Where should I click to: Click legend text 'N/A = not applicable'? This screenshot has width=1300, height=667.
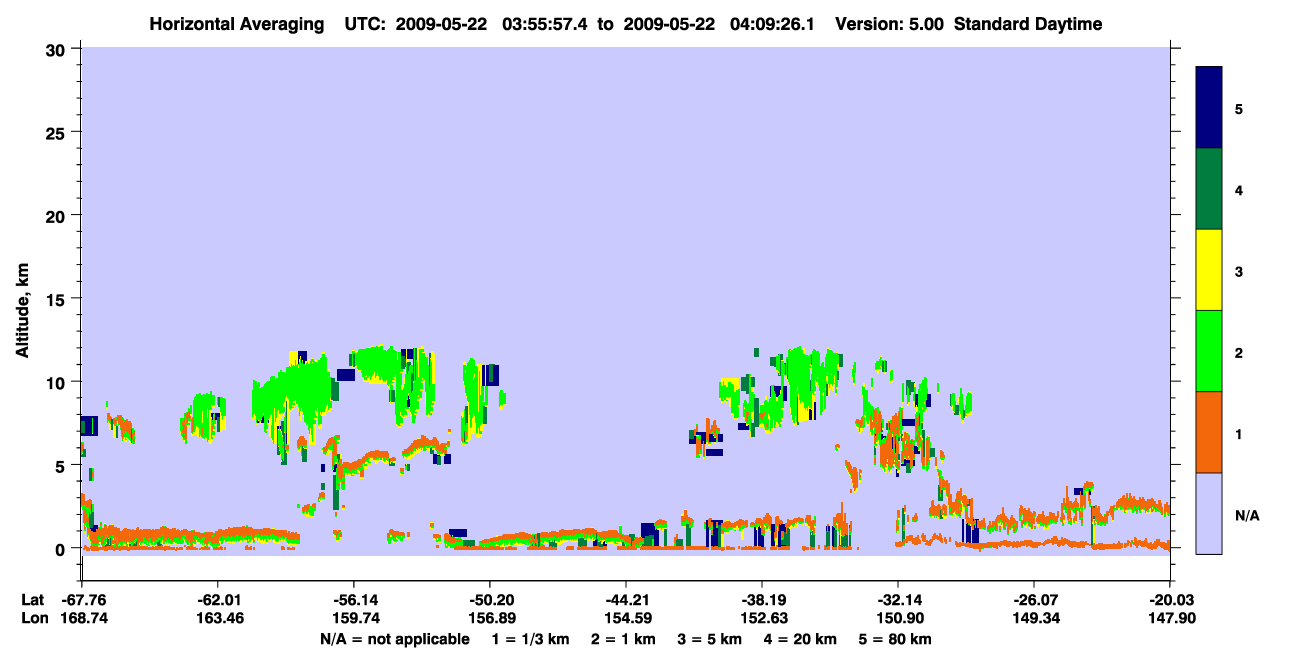click(395, 639)
